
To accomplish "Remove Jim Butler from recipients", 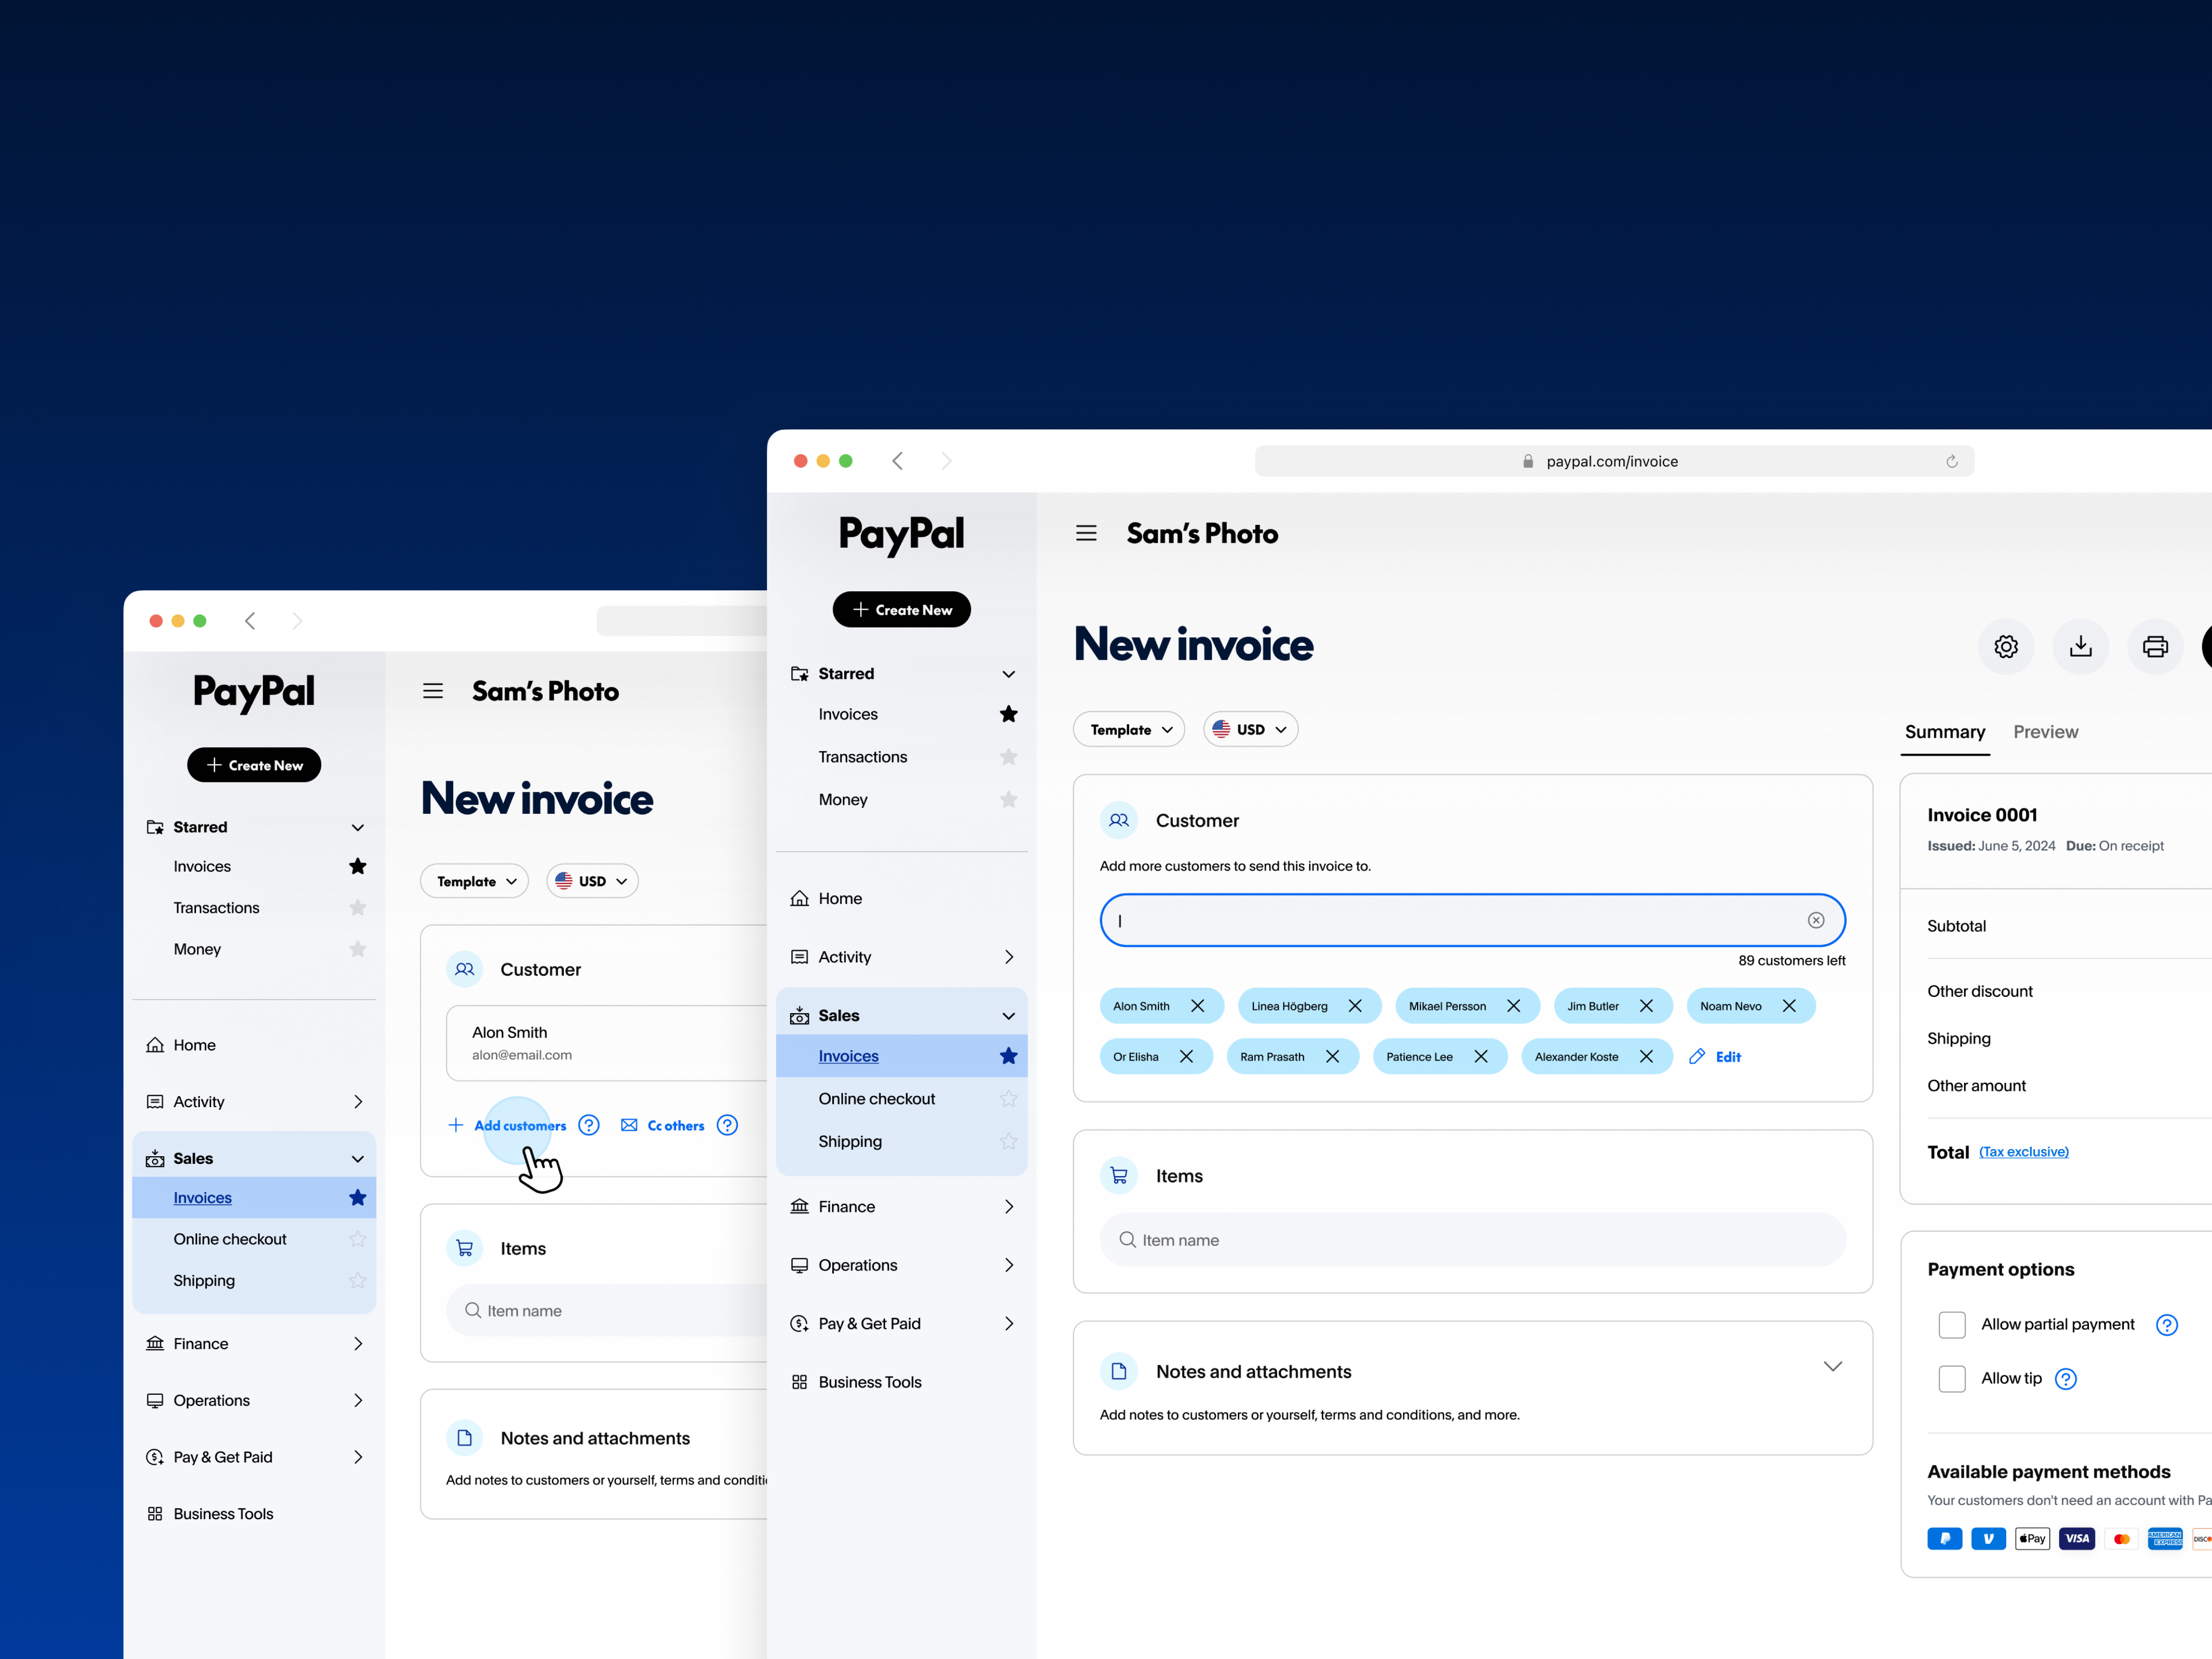I will tap(1646, 1006).
